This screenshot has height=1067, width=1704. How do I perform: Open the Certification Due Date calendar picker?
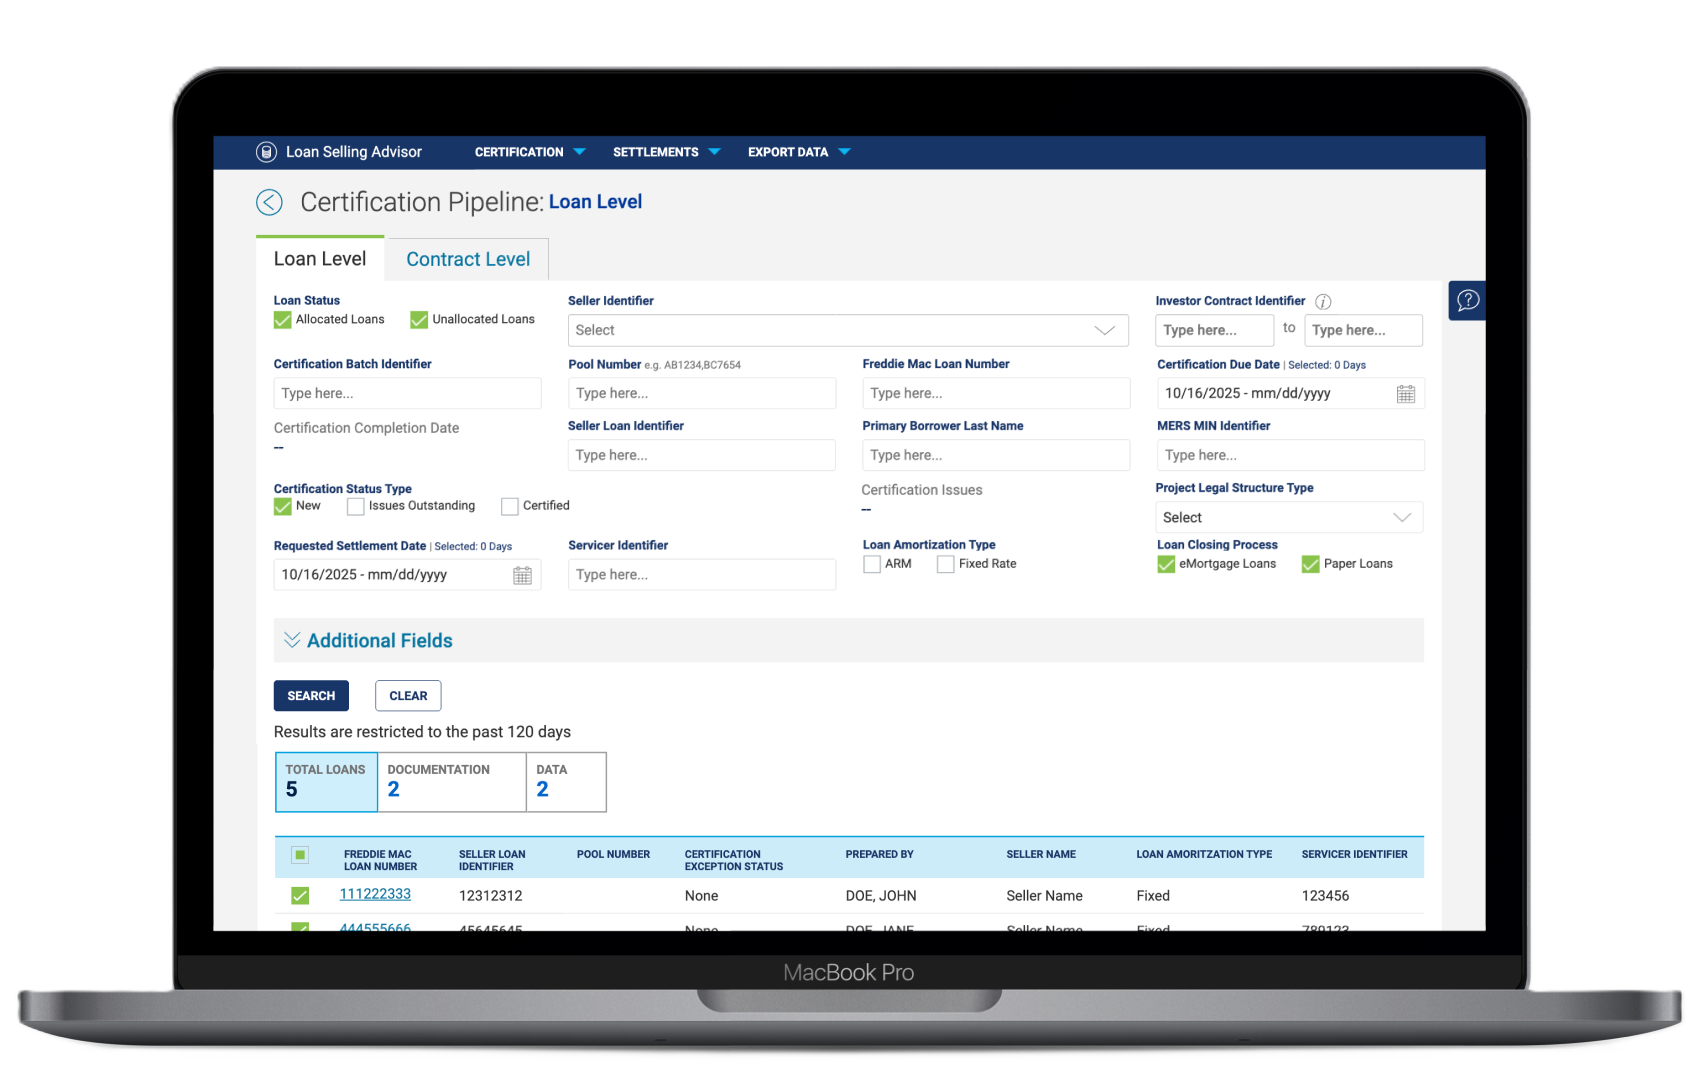[x=1405, y=394]
